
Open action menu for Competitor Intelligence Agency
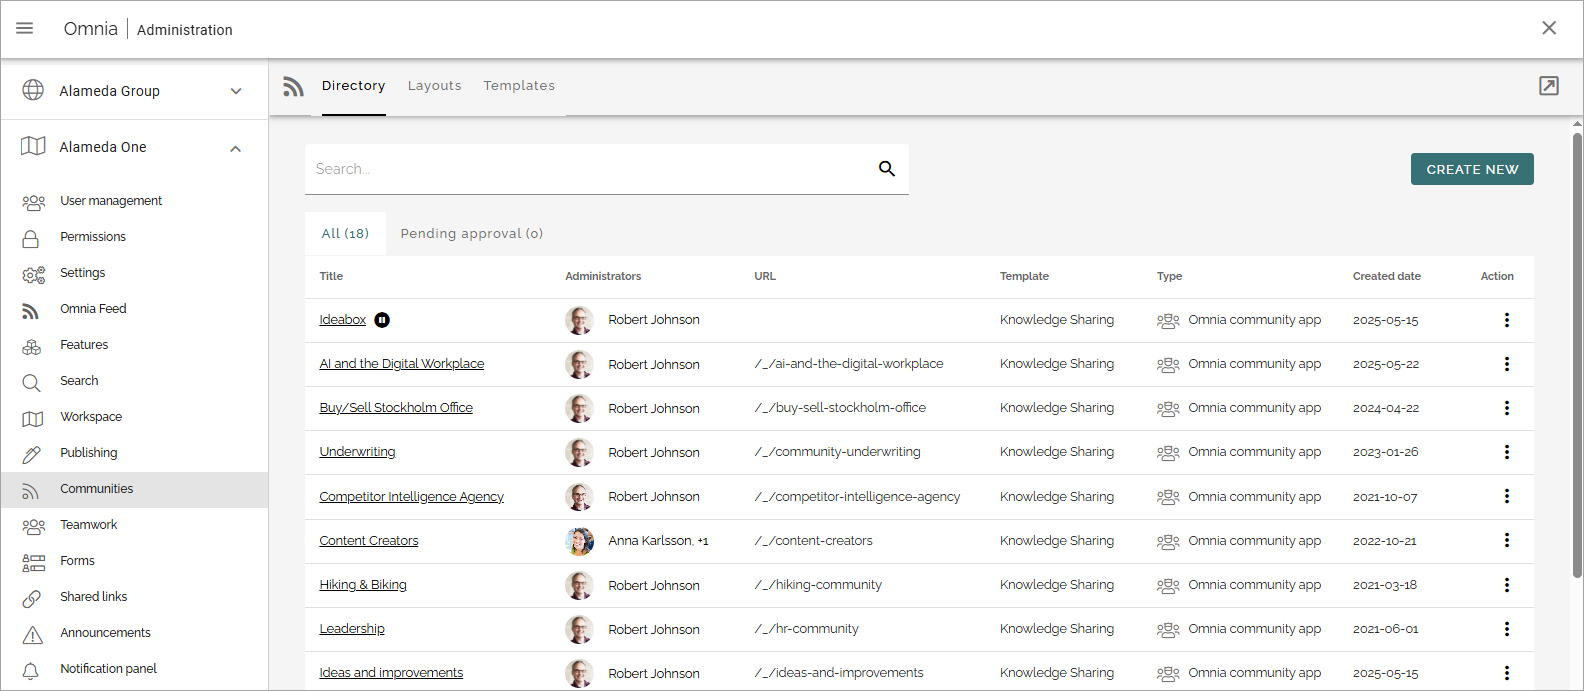[1507, 496]
